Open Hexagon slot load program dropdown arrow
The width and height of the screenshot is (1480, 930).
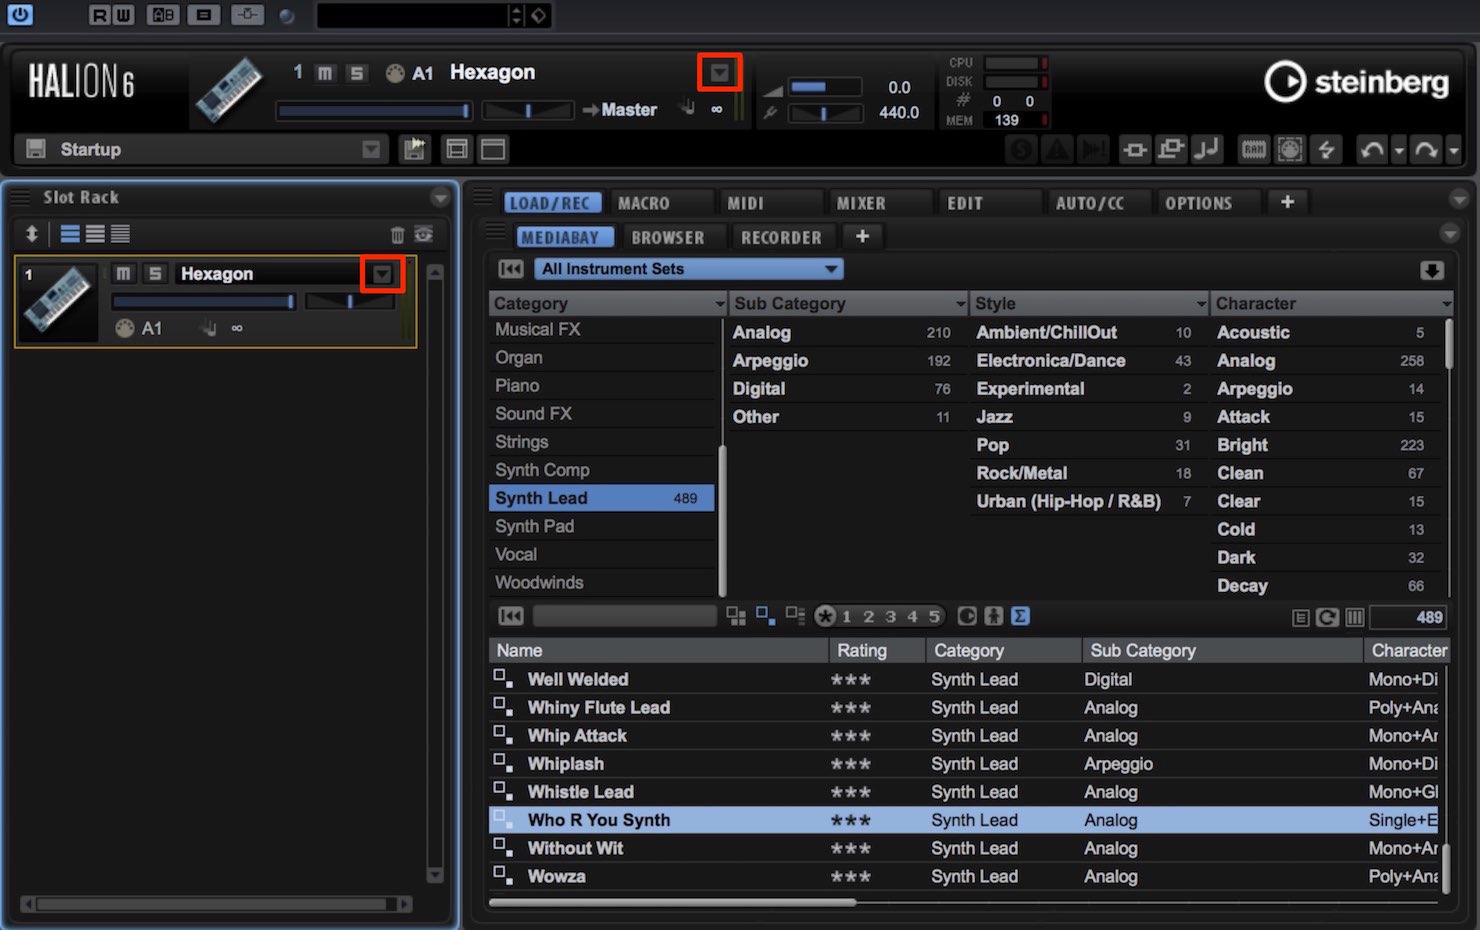382,274
